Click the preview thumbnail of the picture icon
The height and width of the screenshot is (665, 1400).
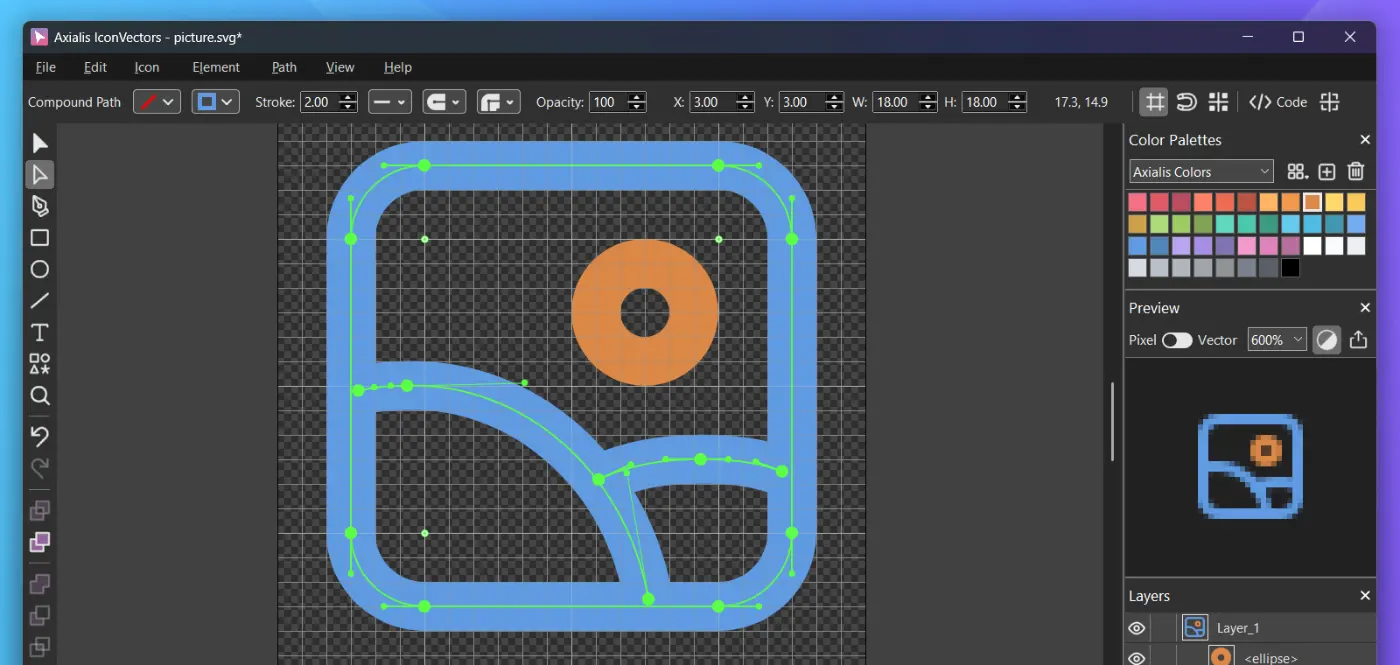pyautogui.click(x=1250, y=466)
